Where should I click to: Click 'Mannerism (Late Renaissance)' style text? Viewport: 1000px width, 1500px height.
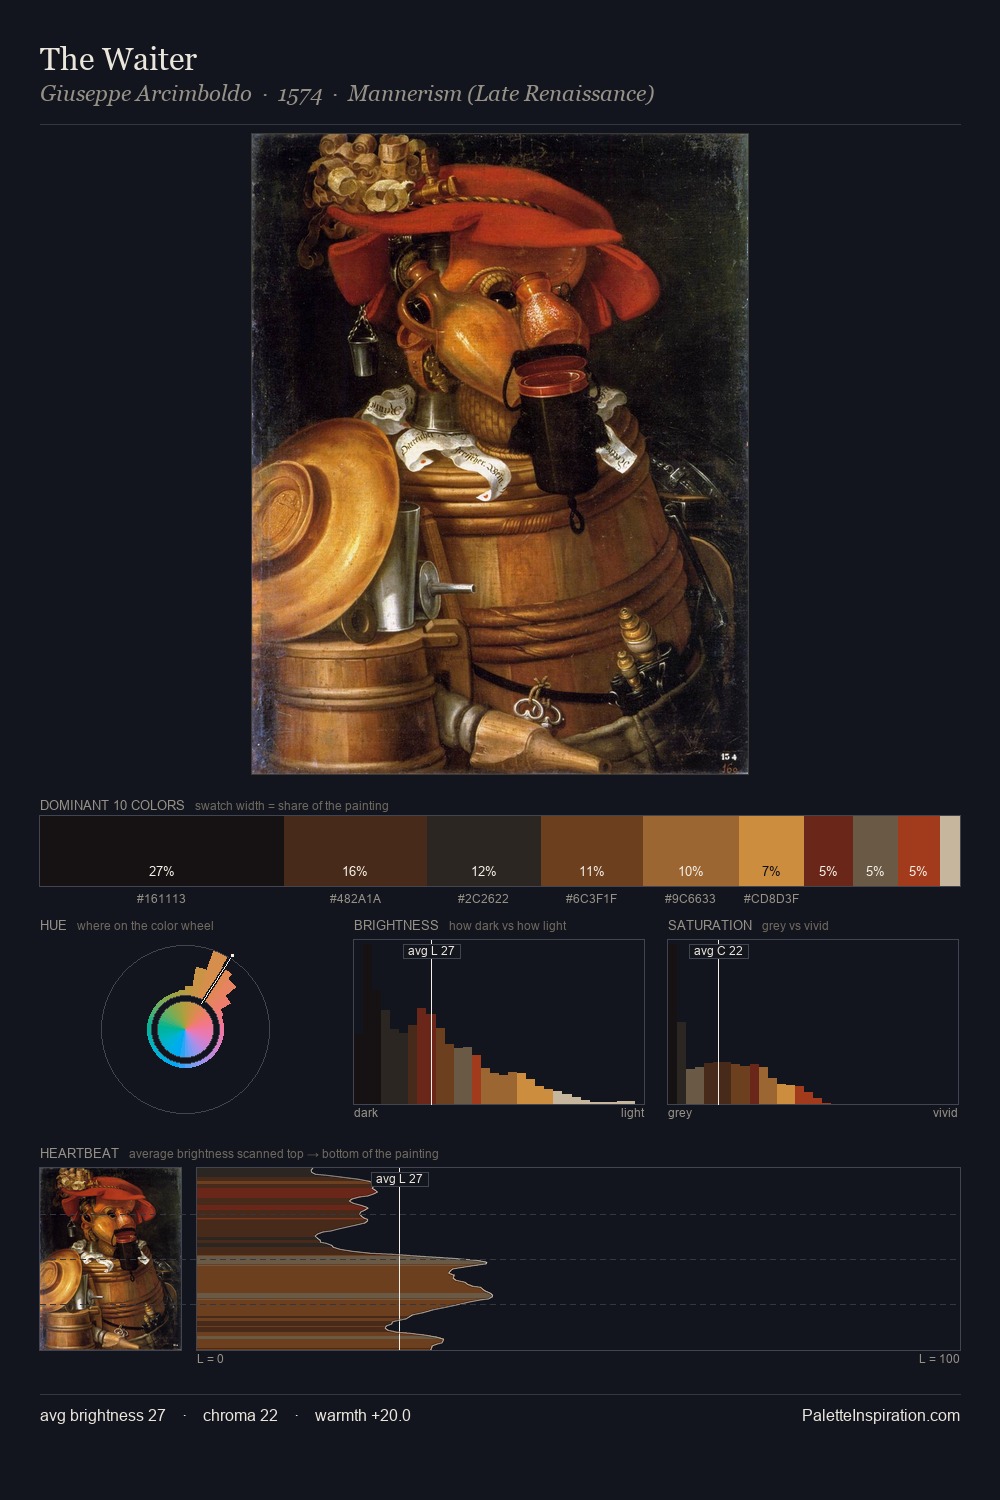tap(501, 94)
